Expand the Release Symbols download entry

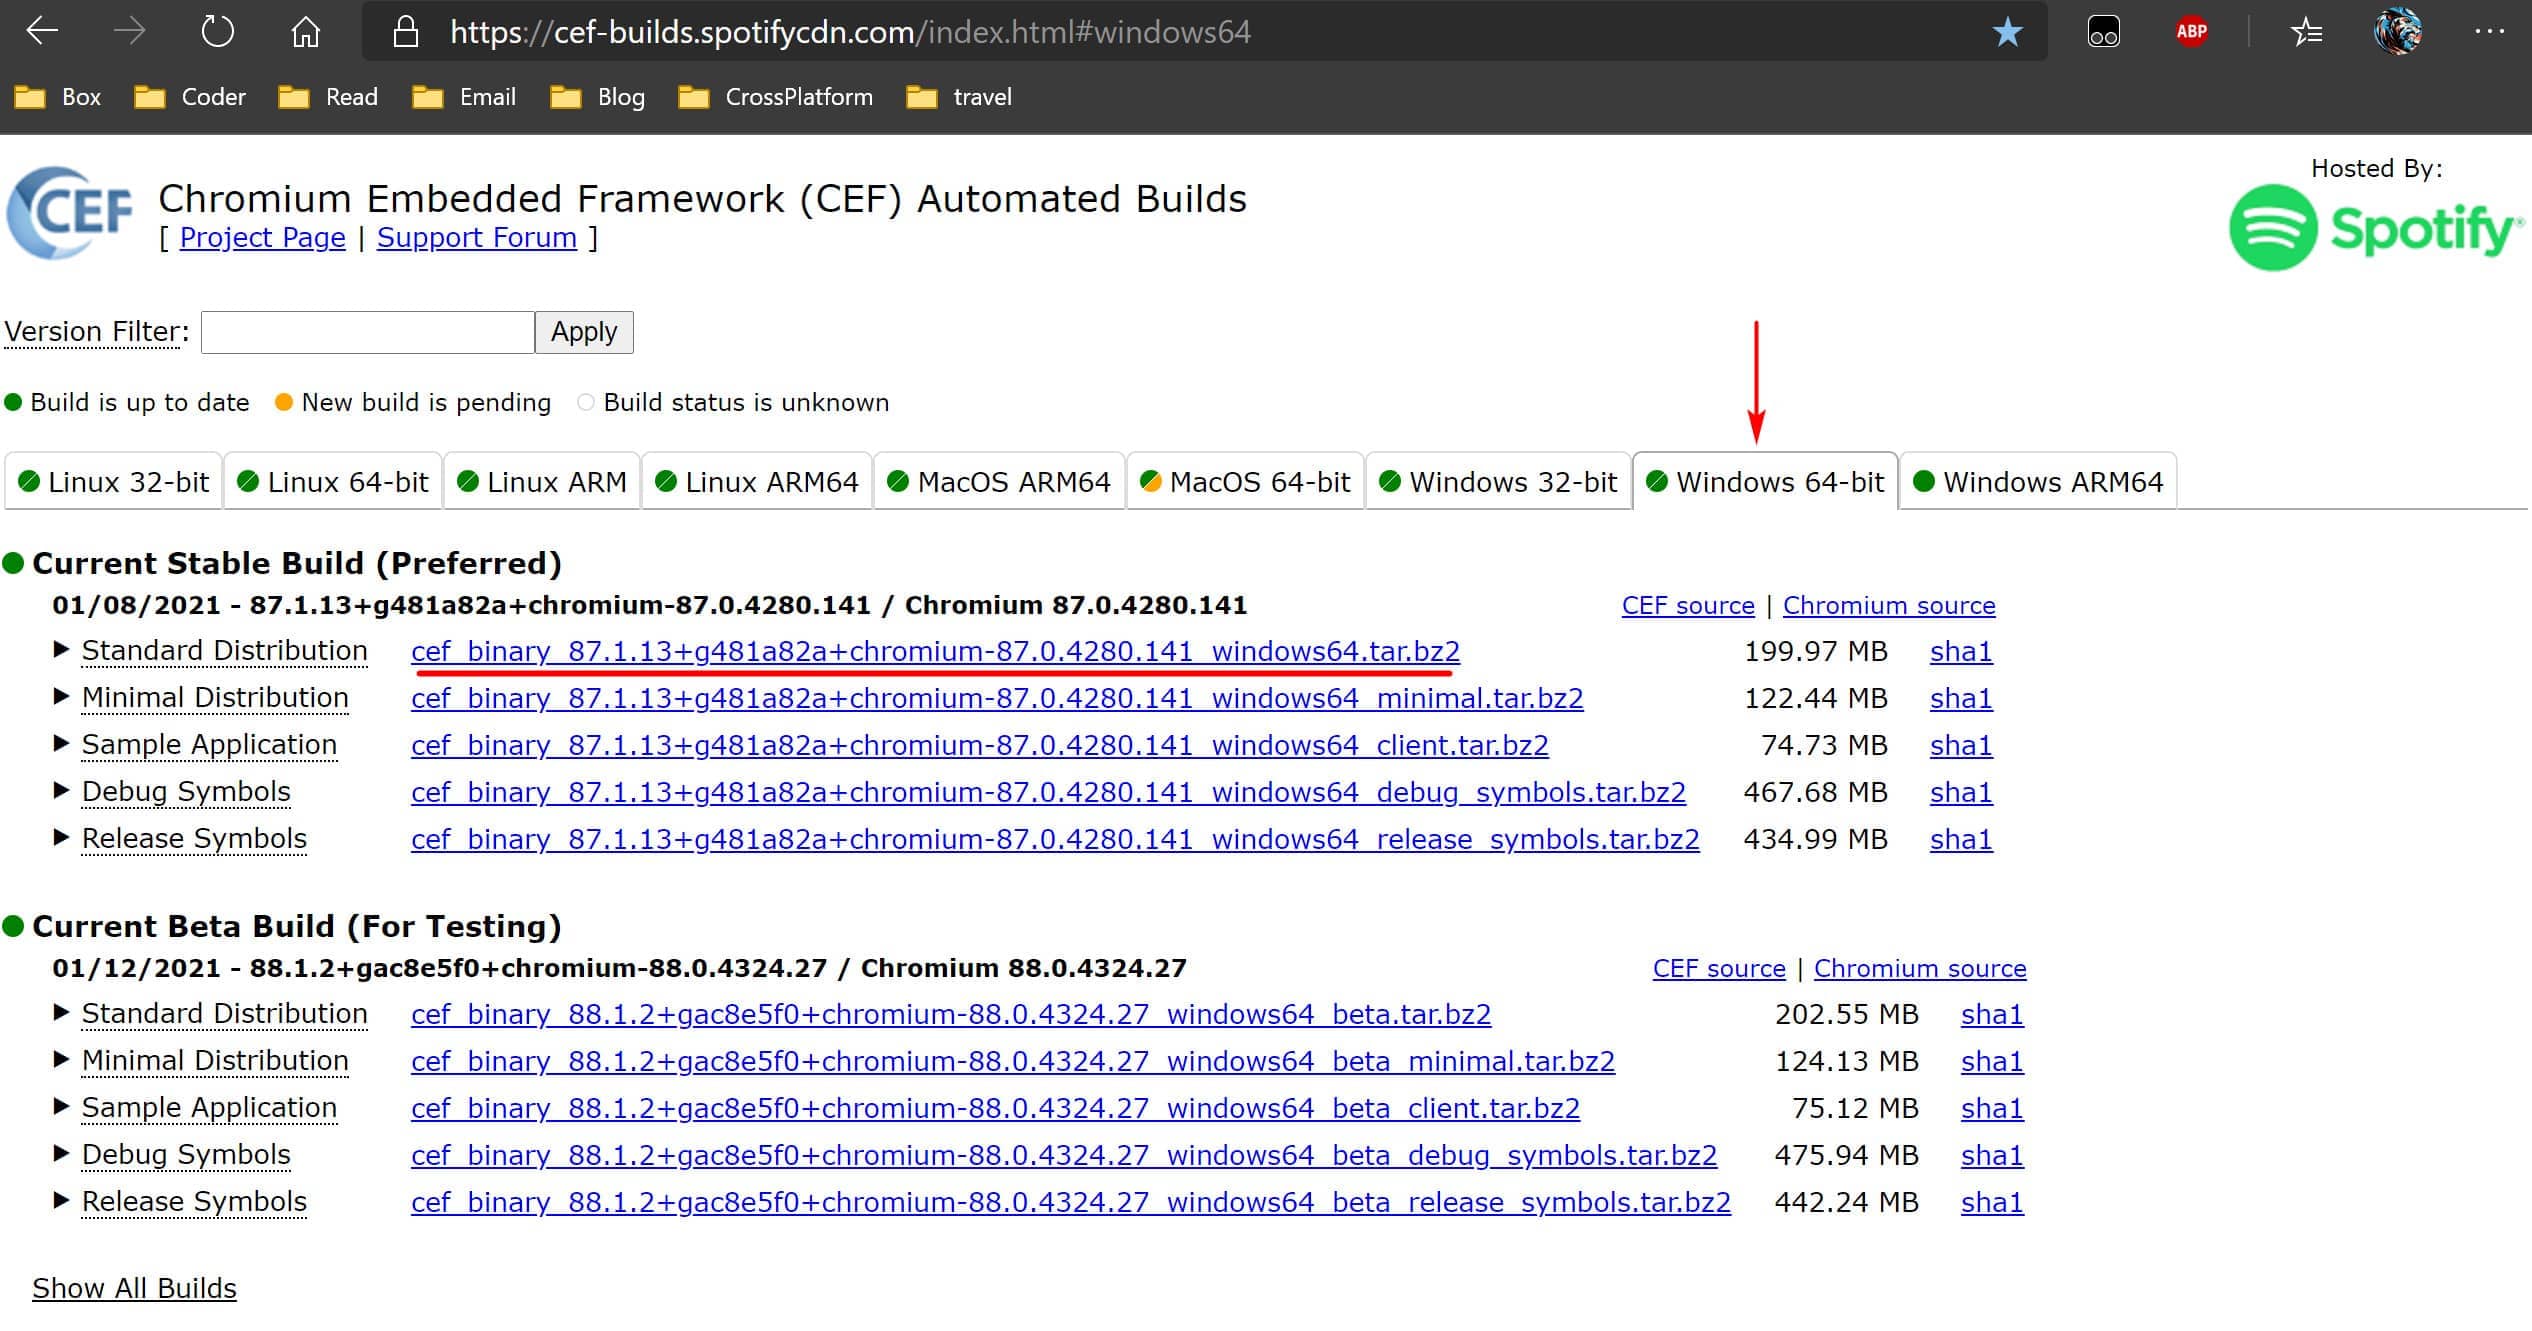[62, 839]
